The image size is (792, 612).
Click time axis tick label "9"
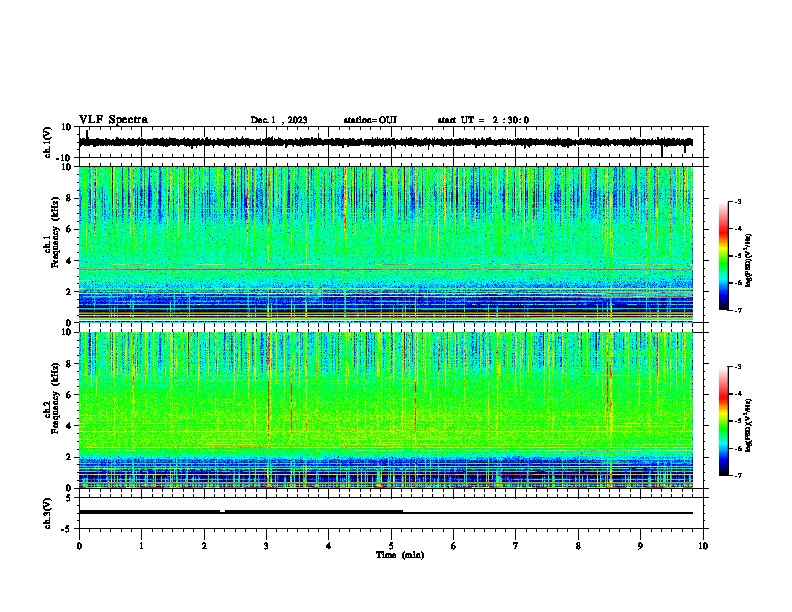click(x=640, y=546)
